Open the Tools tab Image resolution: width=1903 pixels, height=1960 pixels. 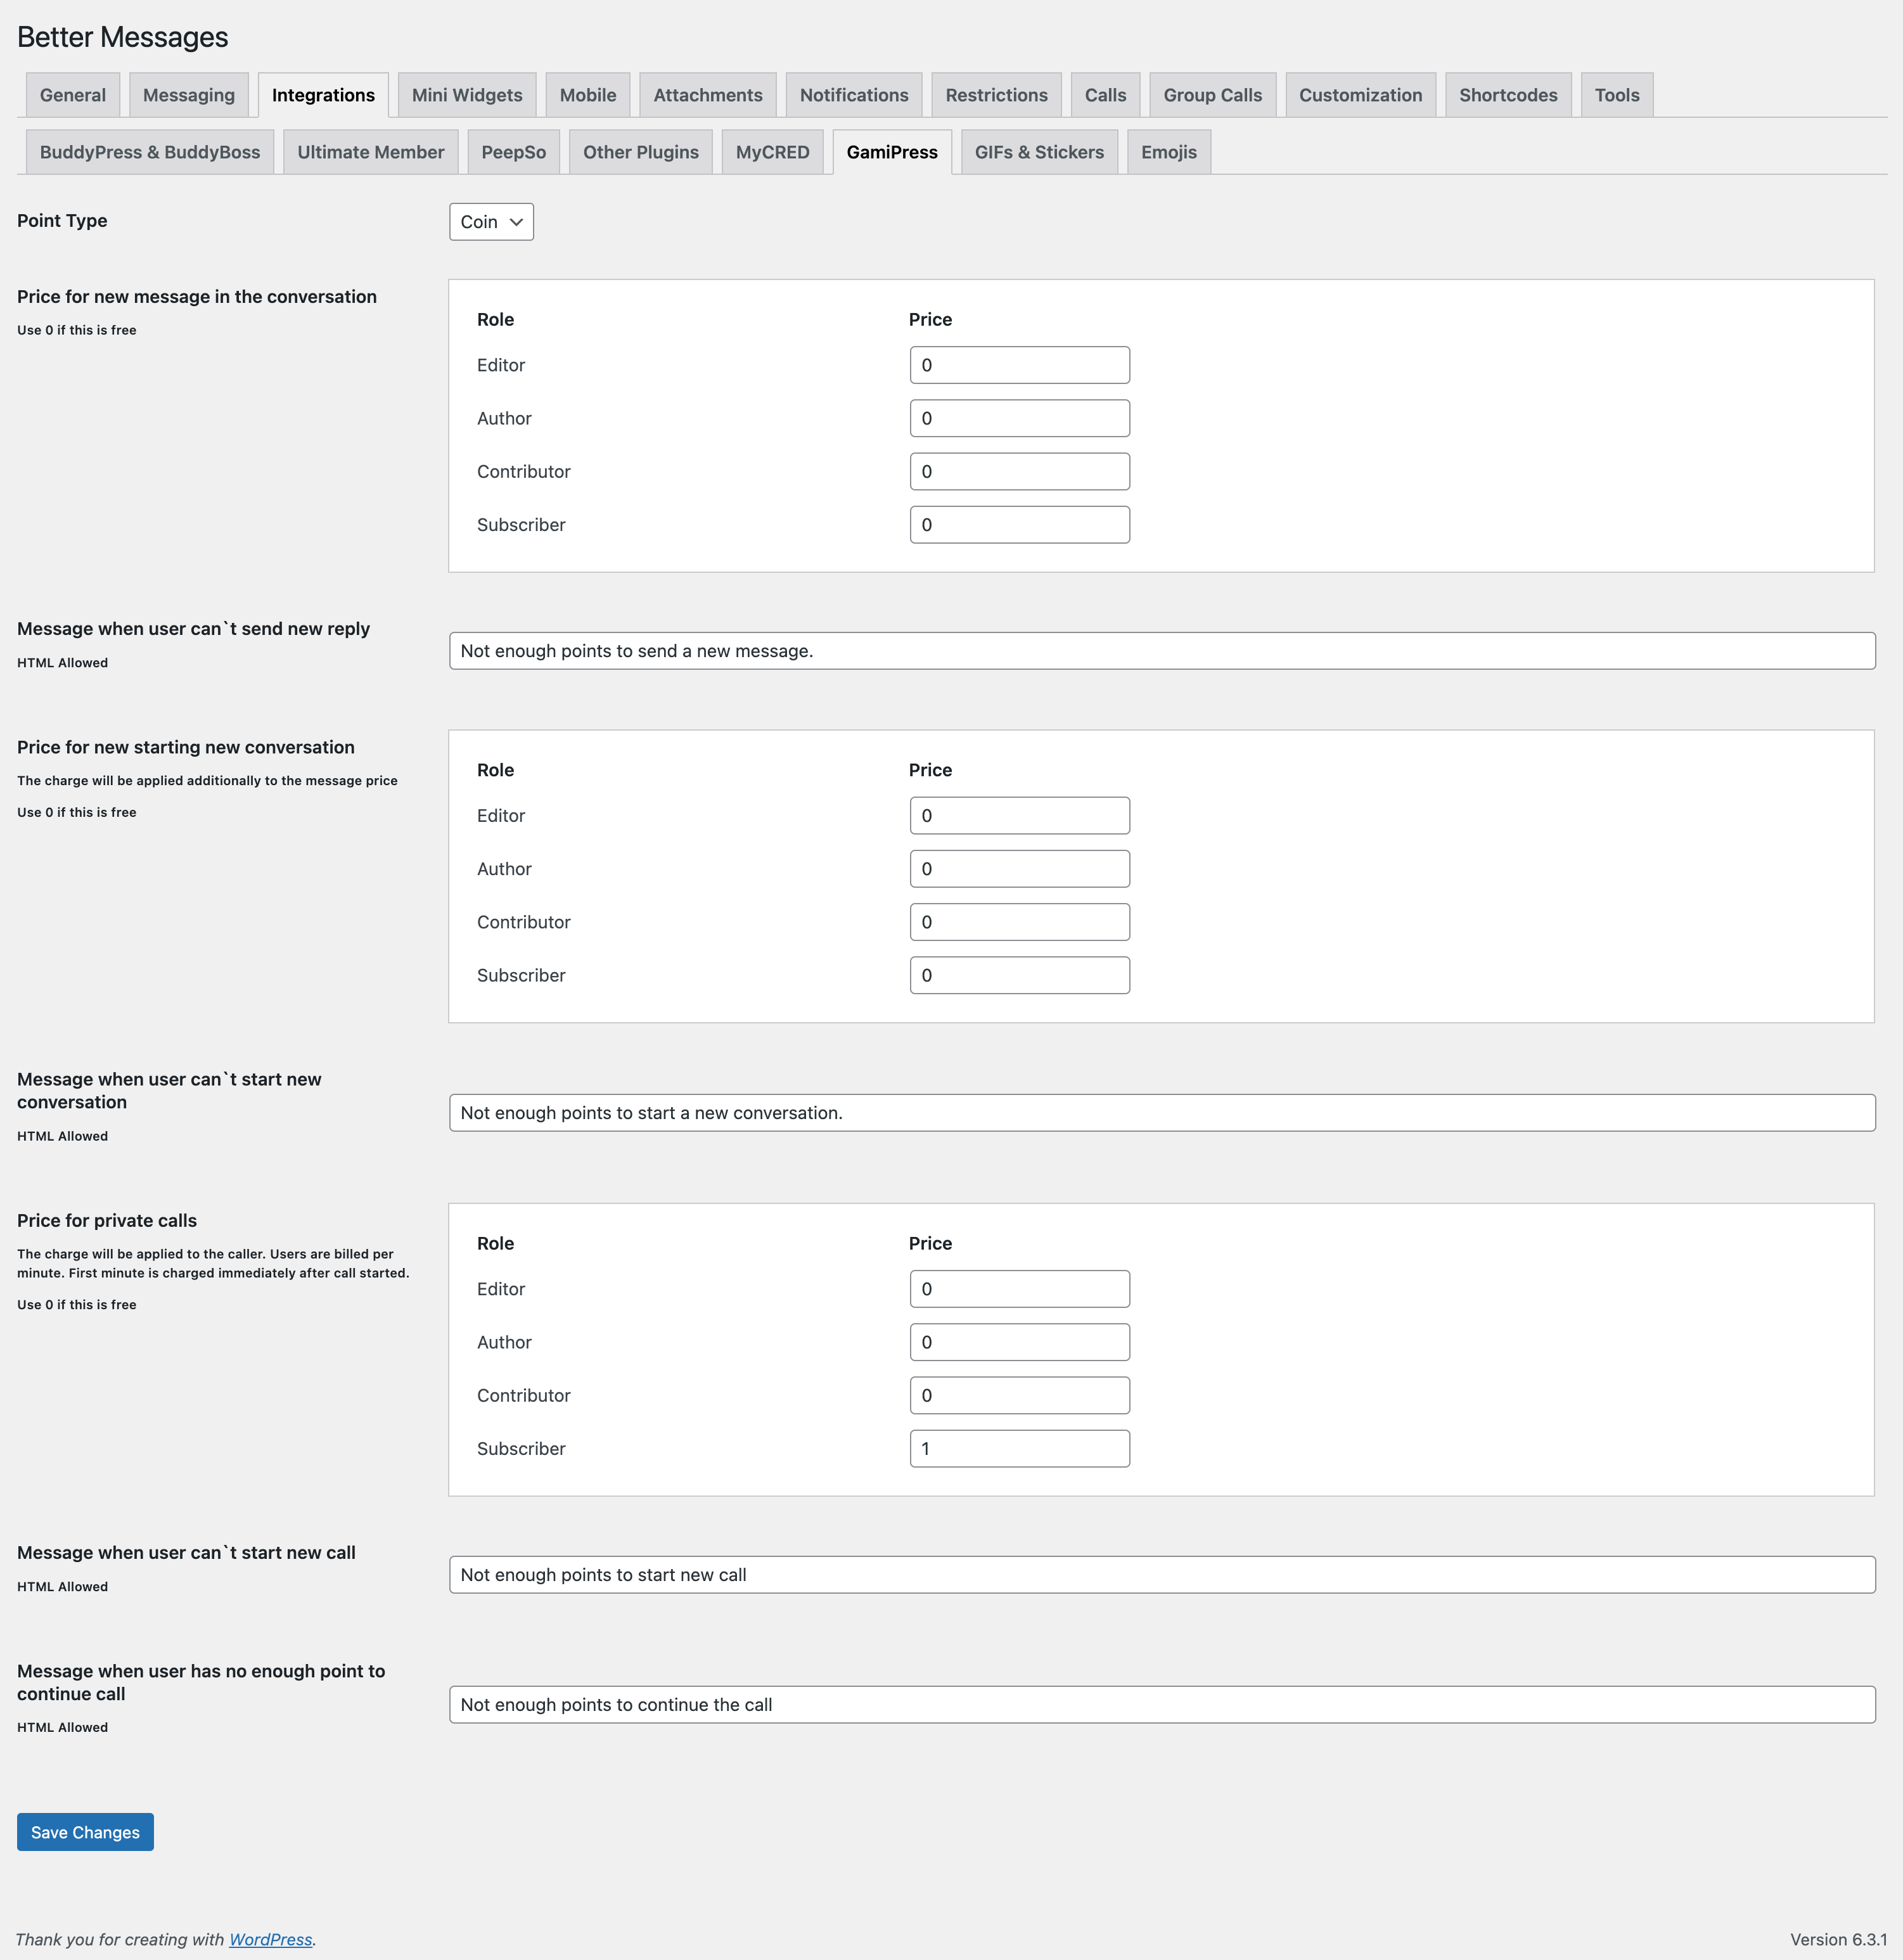[x=1617, y=95]
